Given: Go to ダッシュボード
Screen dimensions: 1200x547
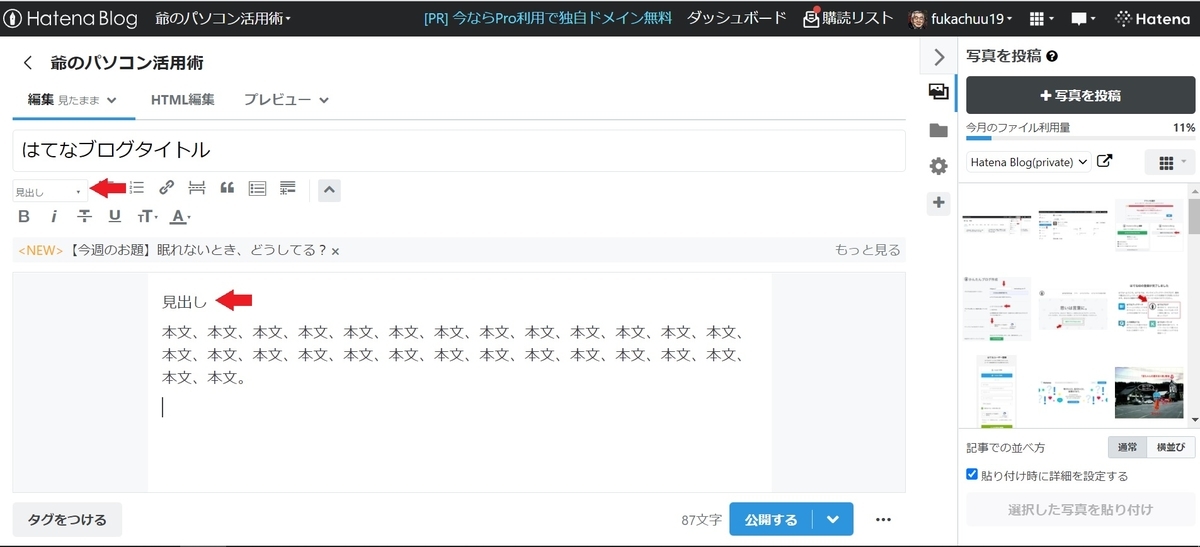Looking at the screenshot, I should [737, 18].
